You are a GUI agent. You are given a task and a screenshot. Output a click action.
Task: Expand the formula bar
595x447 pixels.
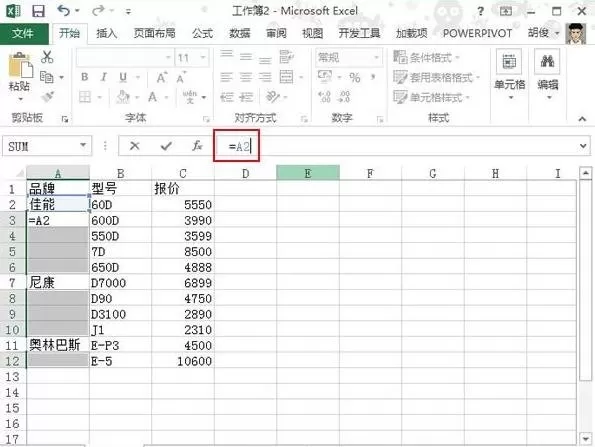(x=583, y=145)
